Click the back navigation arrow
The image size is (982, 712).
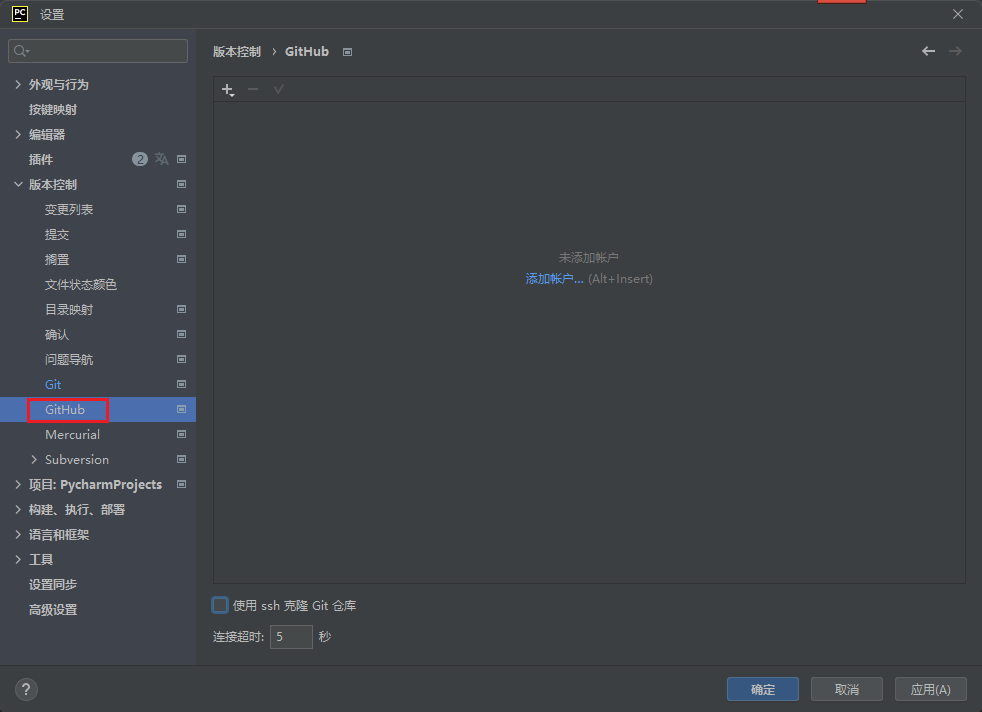tap(928, 51)
